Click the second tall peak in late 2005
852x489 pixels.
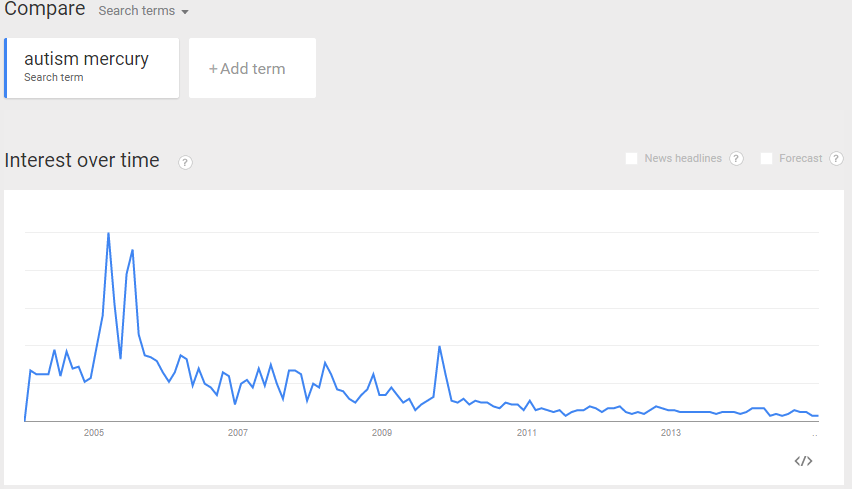pyautogui.click(x=132, y=250)
